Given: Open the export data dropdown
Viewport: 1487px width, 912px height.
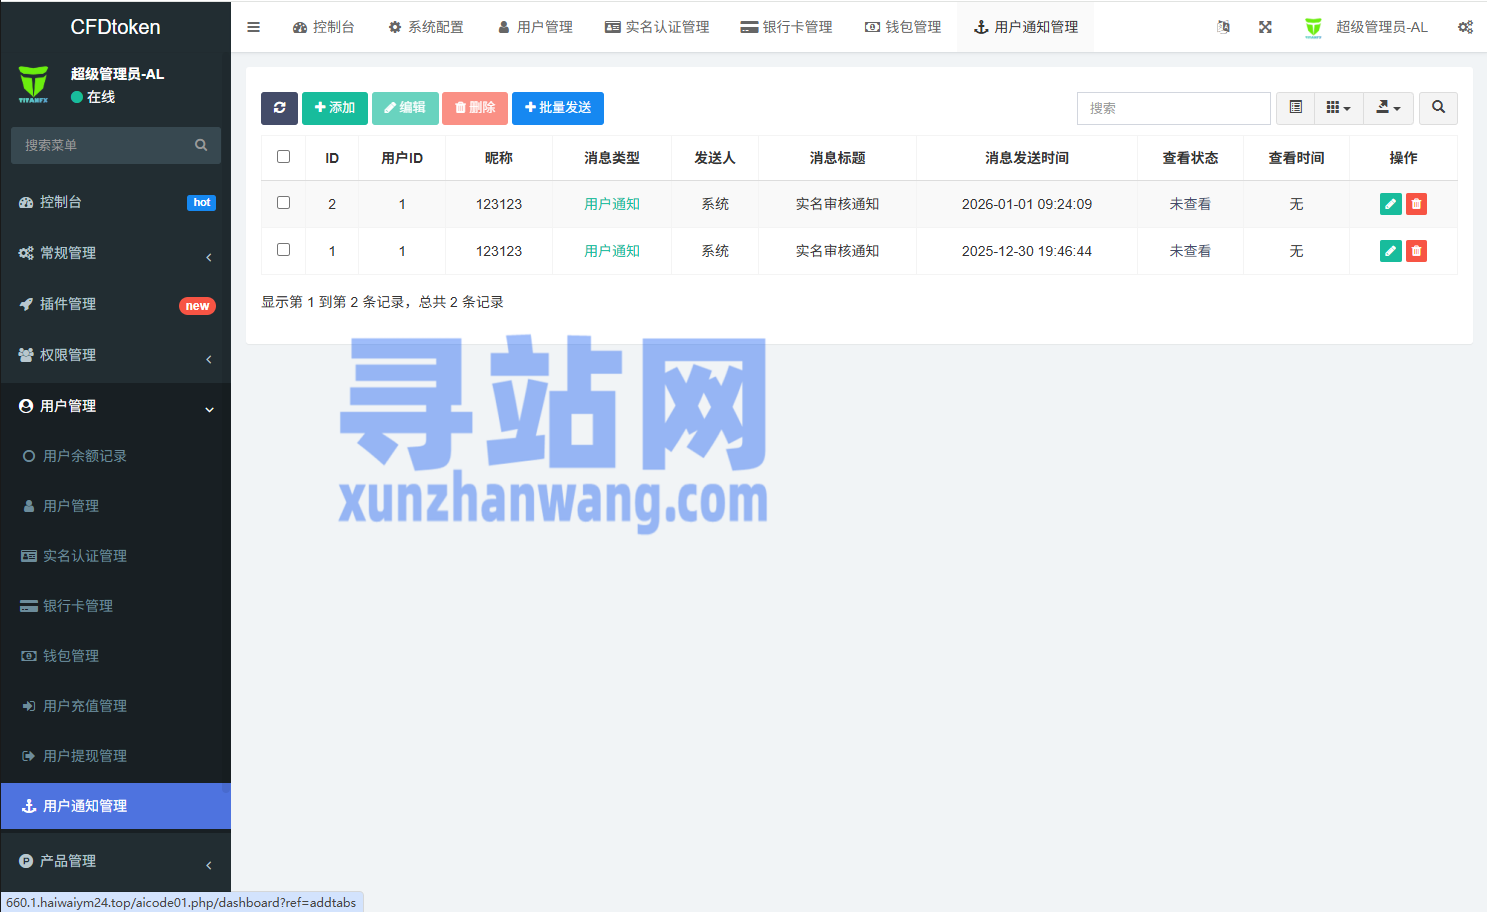Looking at the screenshot, I should (1388, 108).
